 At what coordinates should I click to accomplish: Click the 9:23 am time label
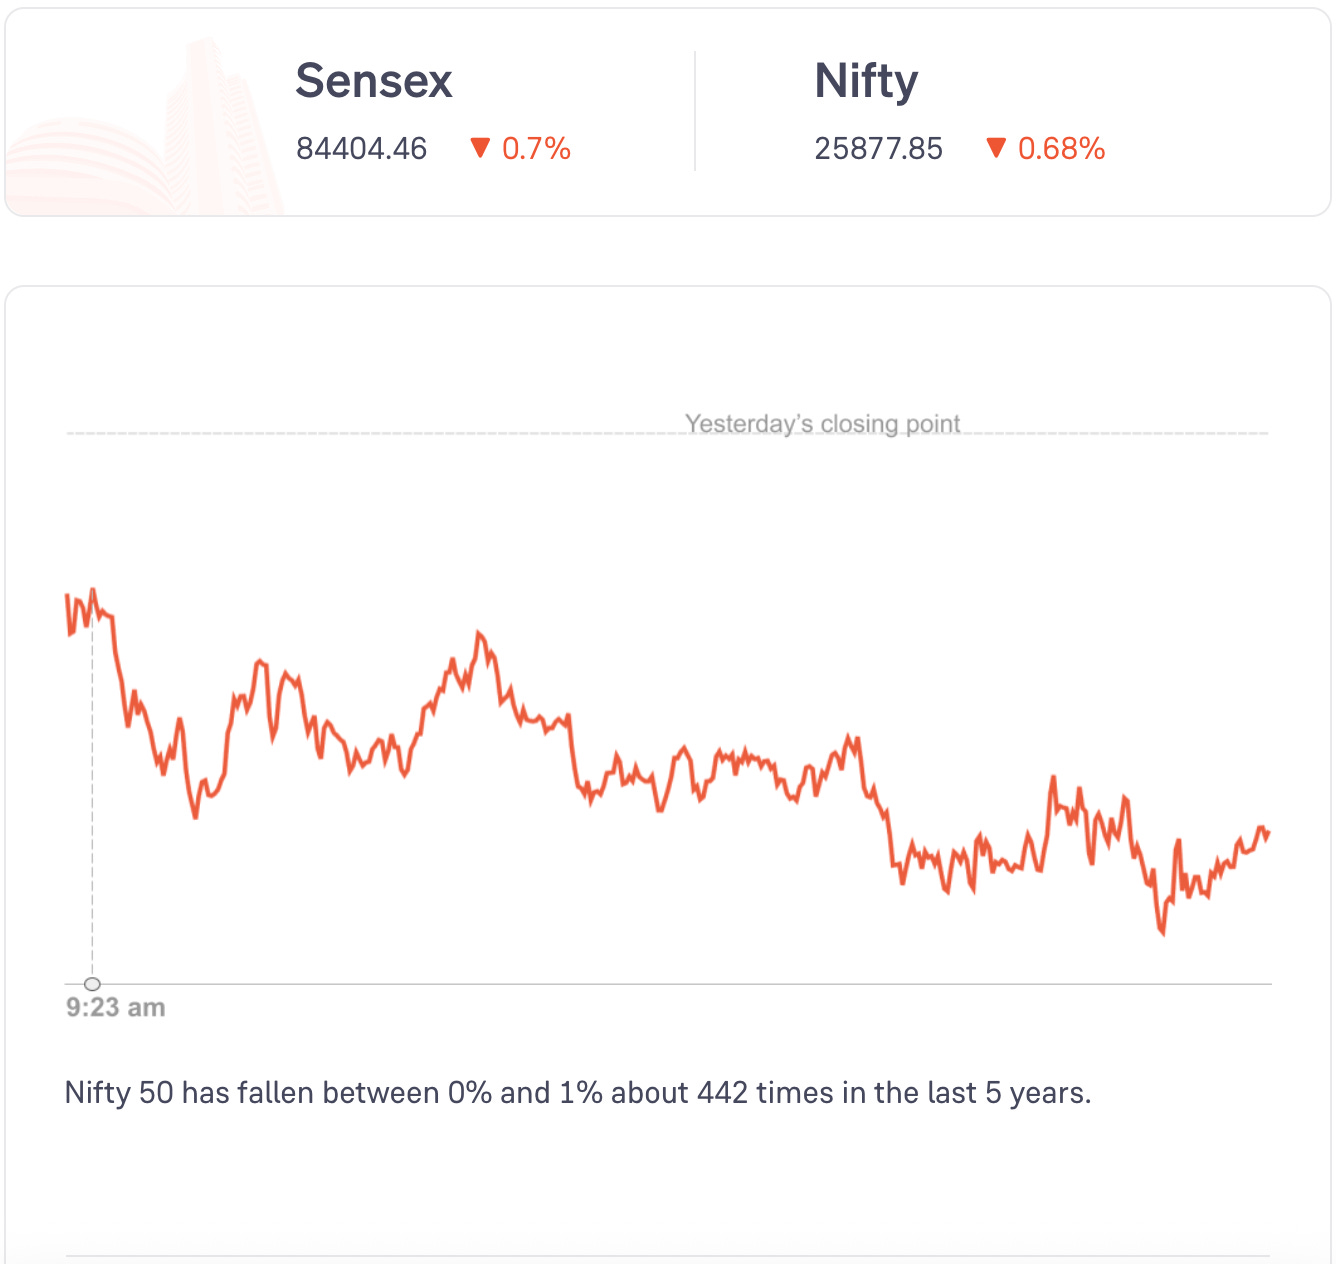[x=115, y=1007]
